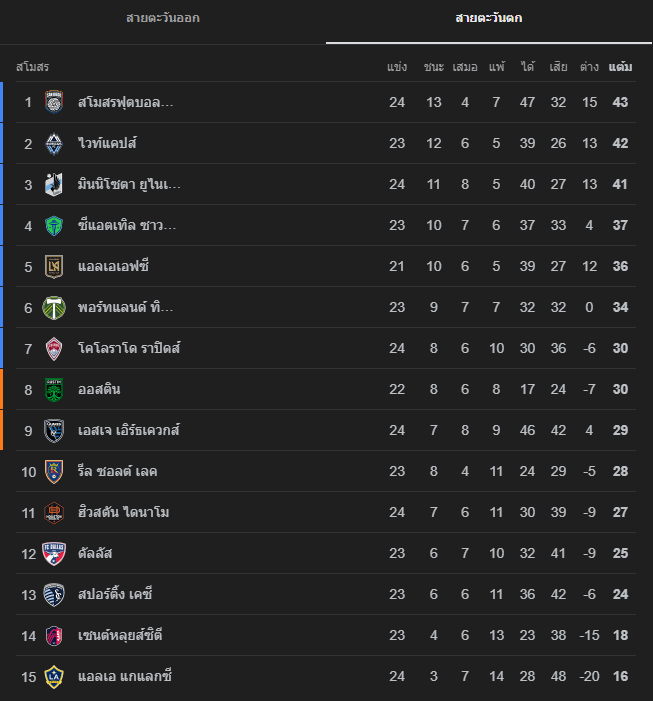Click the Portland Timbers axe logo
The width and height of the screenshot is (653, 701).
click(54, 308)
